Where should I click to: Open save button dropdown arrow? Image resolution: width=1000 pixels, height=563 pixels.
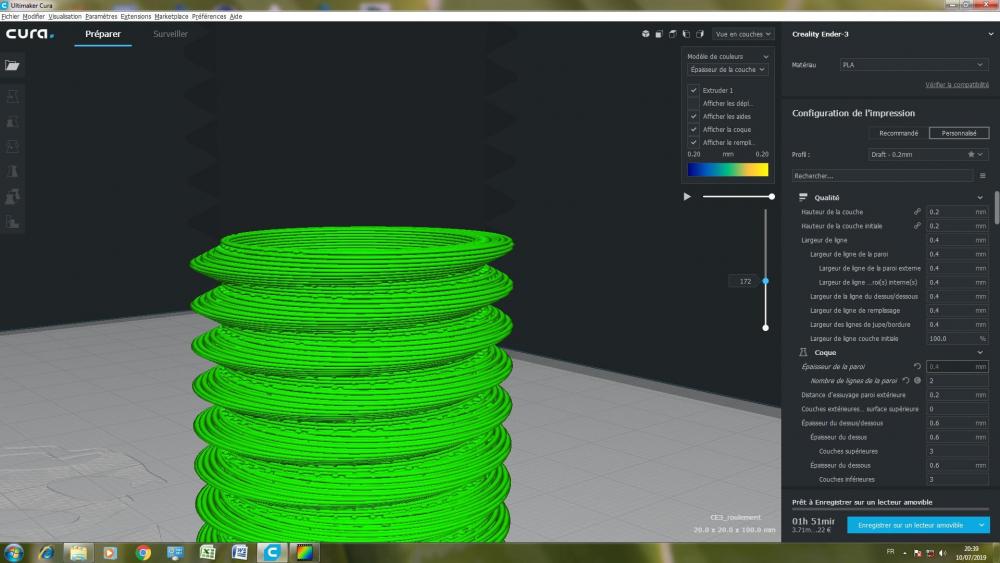[981, 525]
